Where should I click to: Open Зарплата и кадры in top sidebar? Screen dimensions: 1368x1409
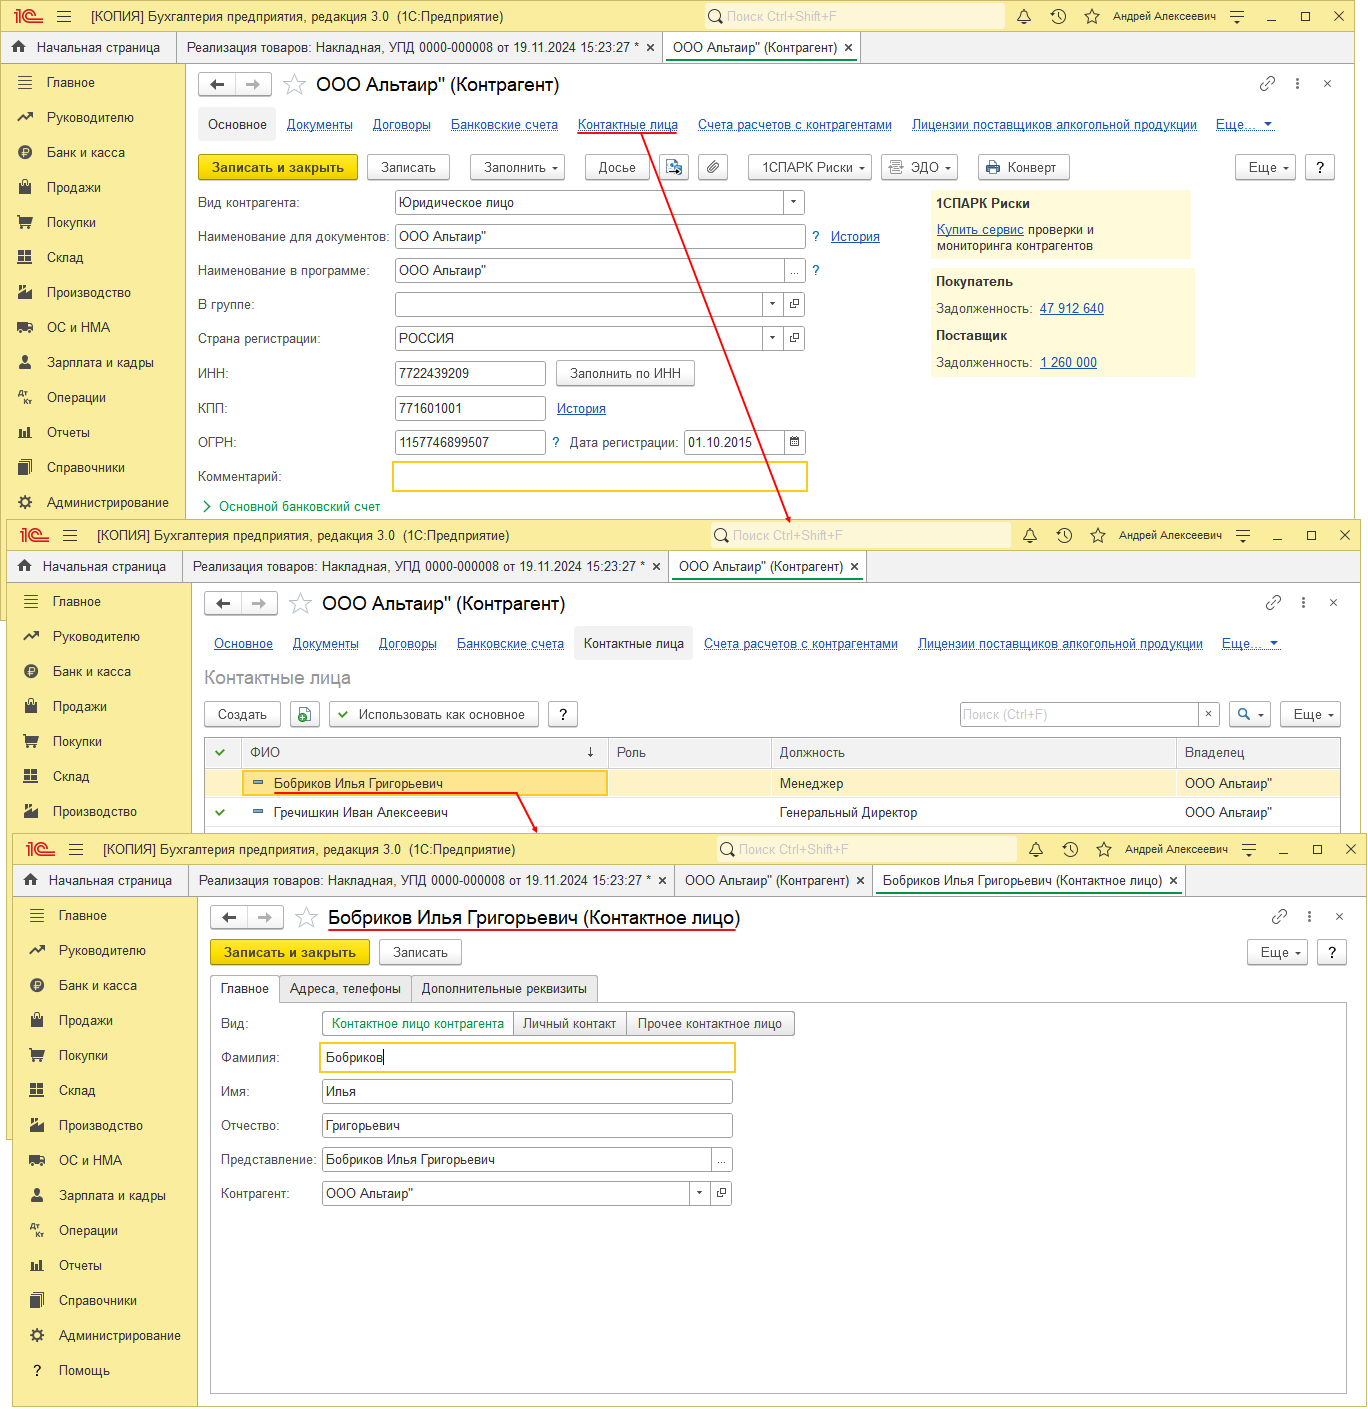100,363
